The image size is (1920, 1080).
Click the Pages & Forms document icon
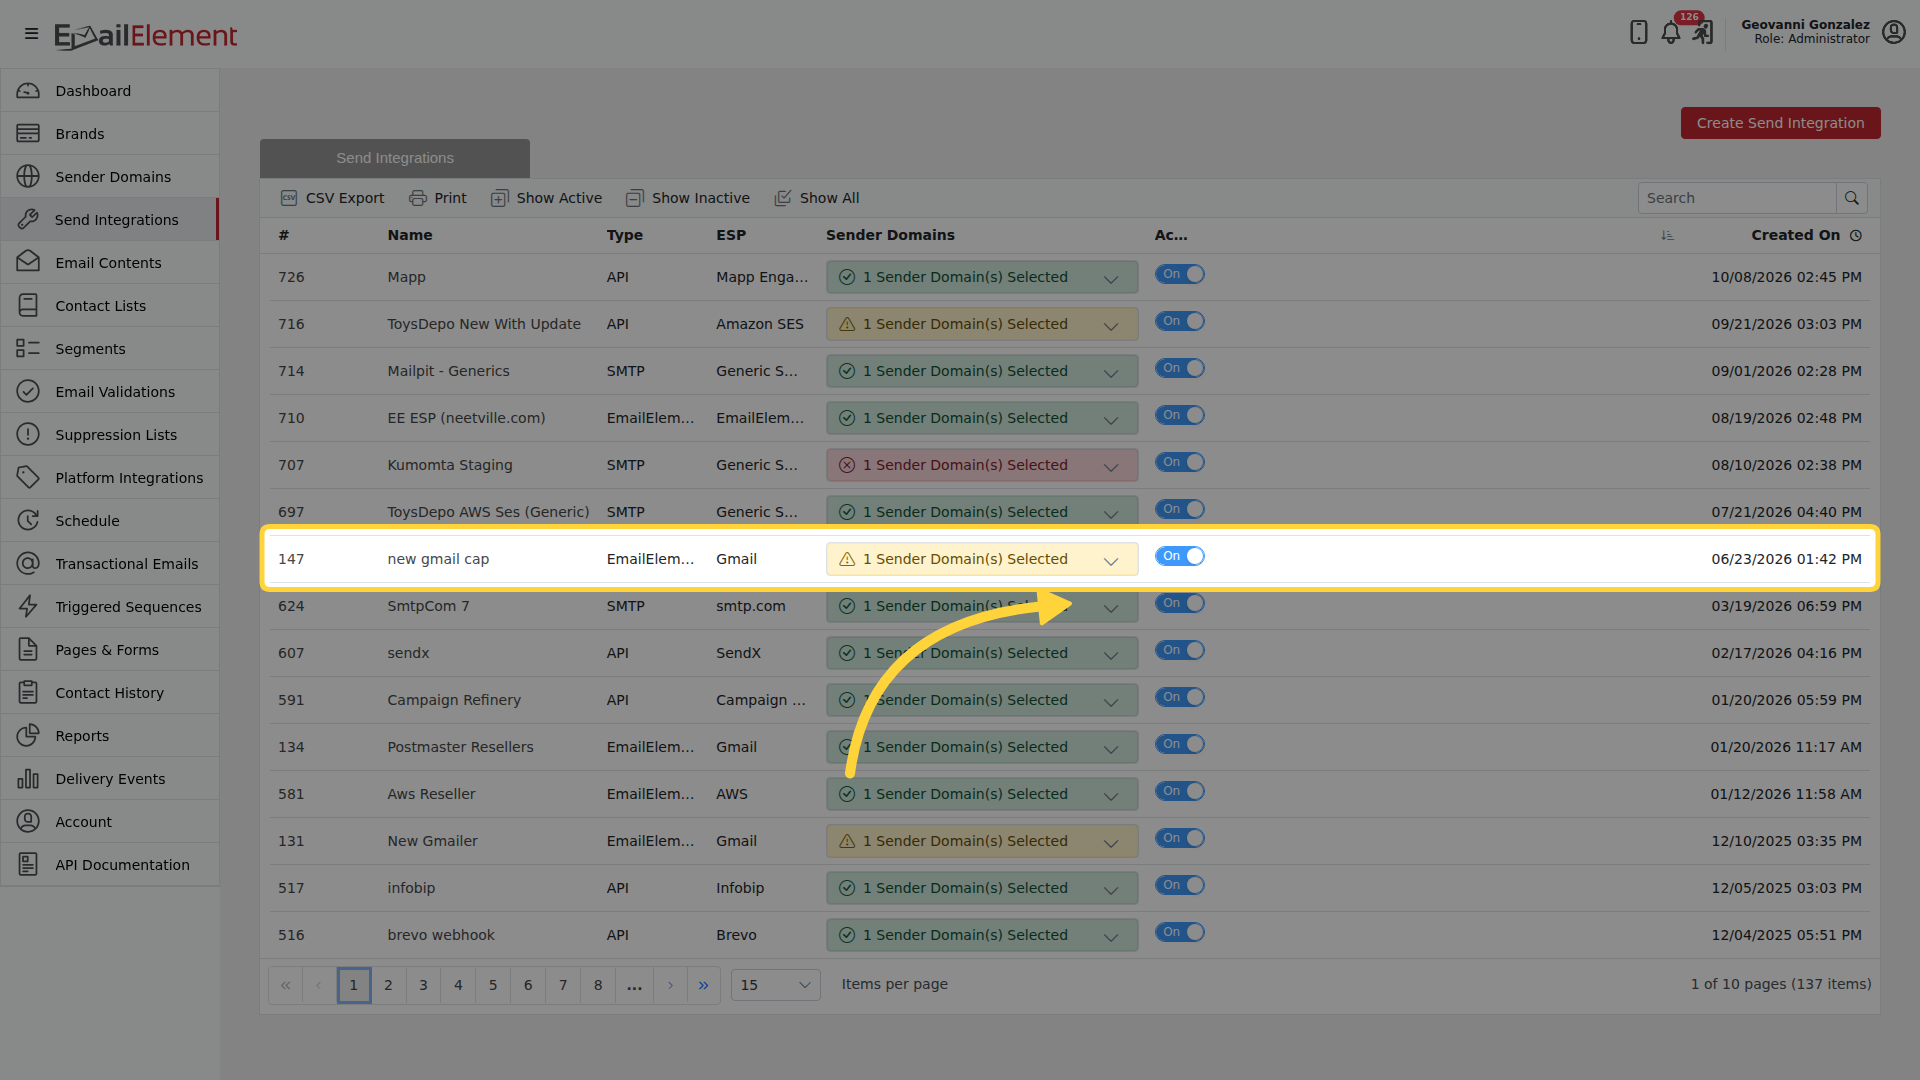[28, 649]
